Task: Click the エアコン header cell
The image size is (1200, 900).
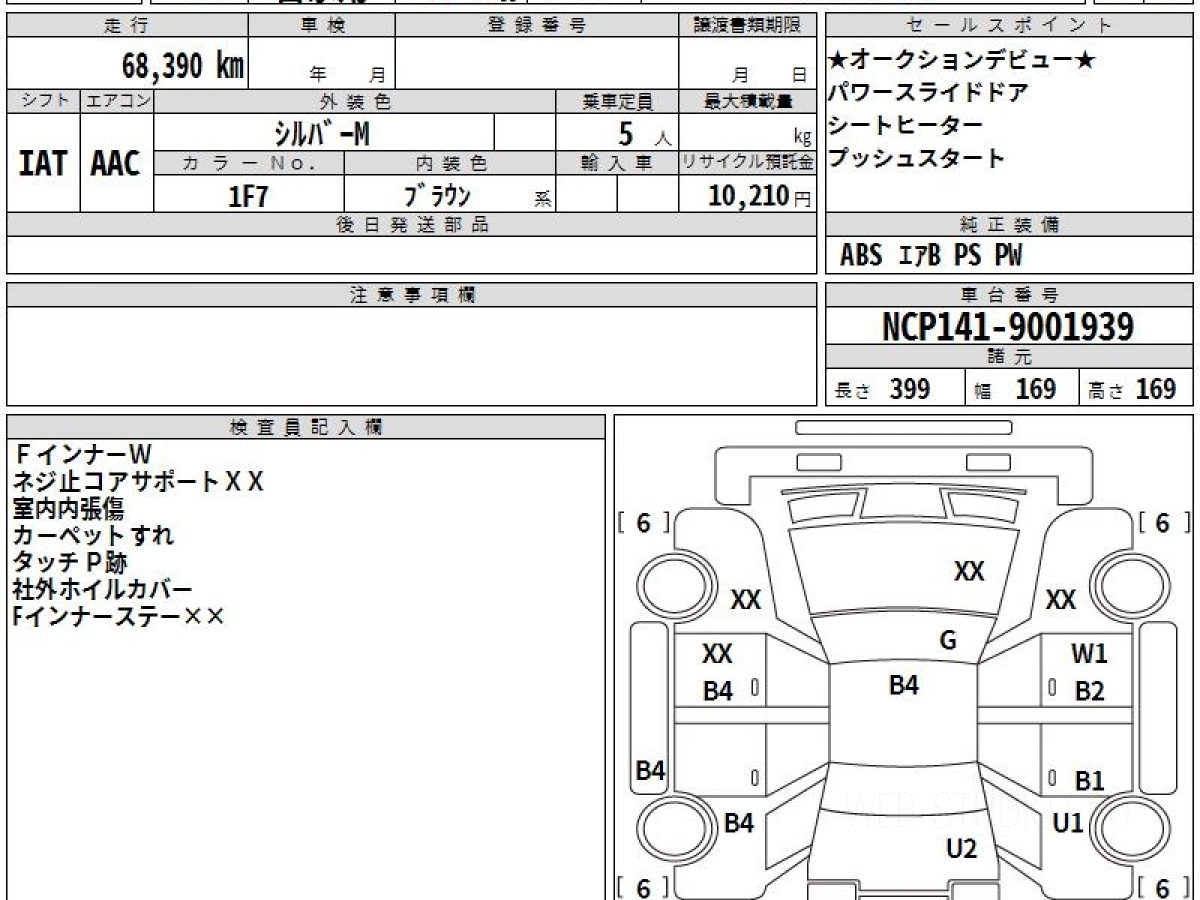Action: pyautogui.click(x=117, y=101)
